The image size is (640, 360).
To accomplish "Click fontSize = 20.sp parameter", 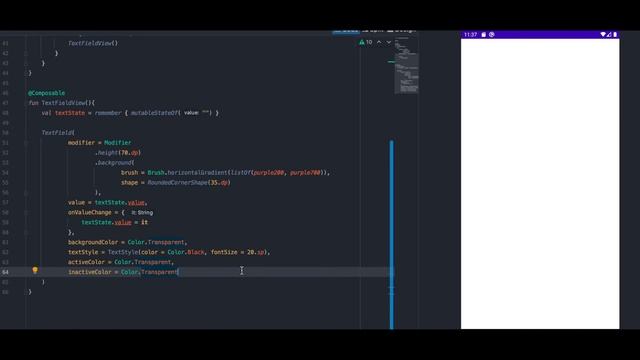I will click(x=238, y=252).
